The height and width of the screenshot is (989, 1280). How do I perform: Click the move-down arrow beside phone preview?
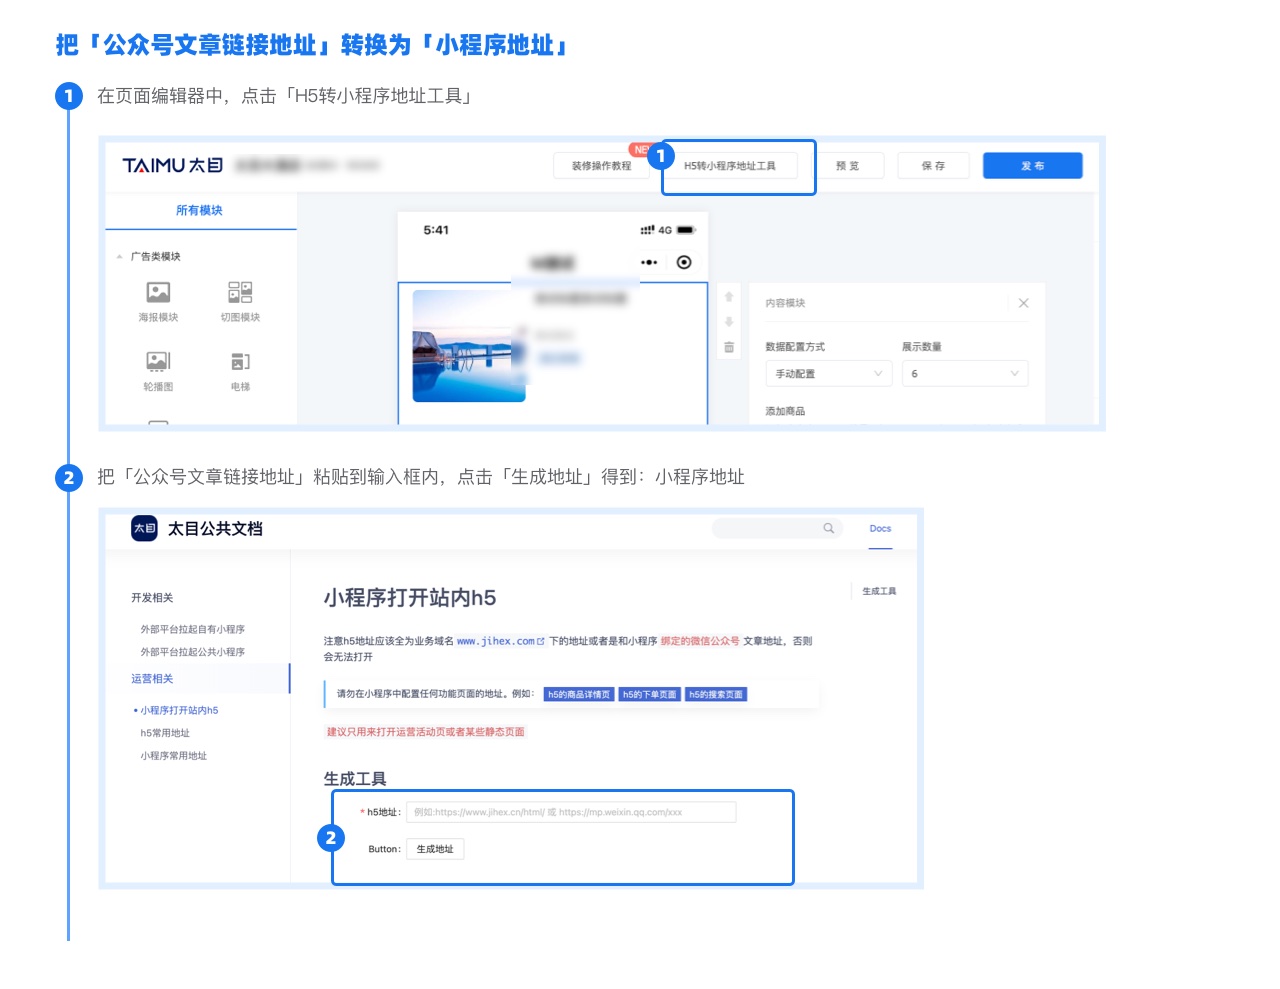729,322
